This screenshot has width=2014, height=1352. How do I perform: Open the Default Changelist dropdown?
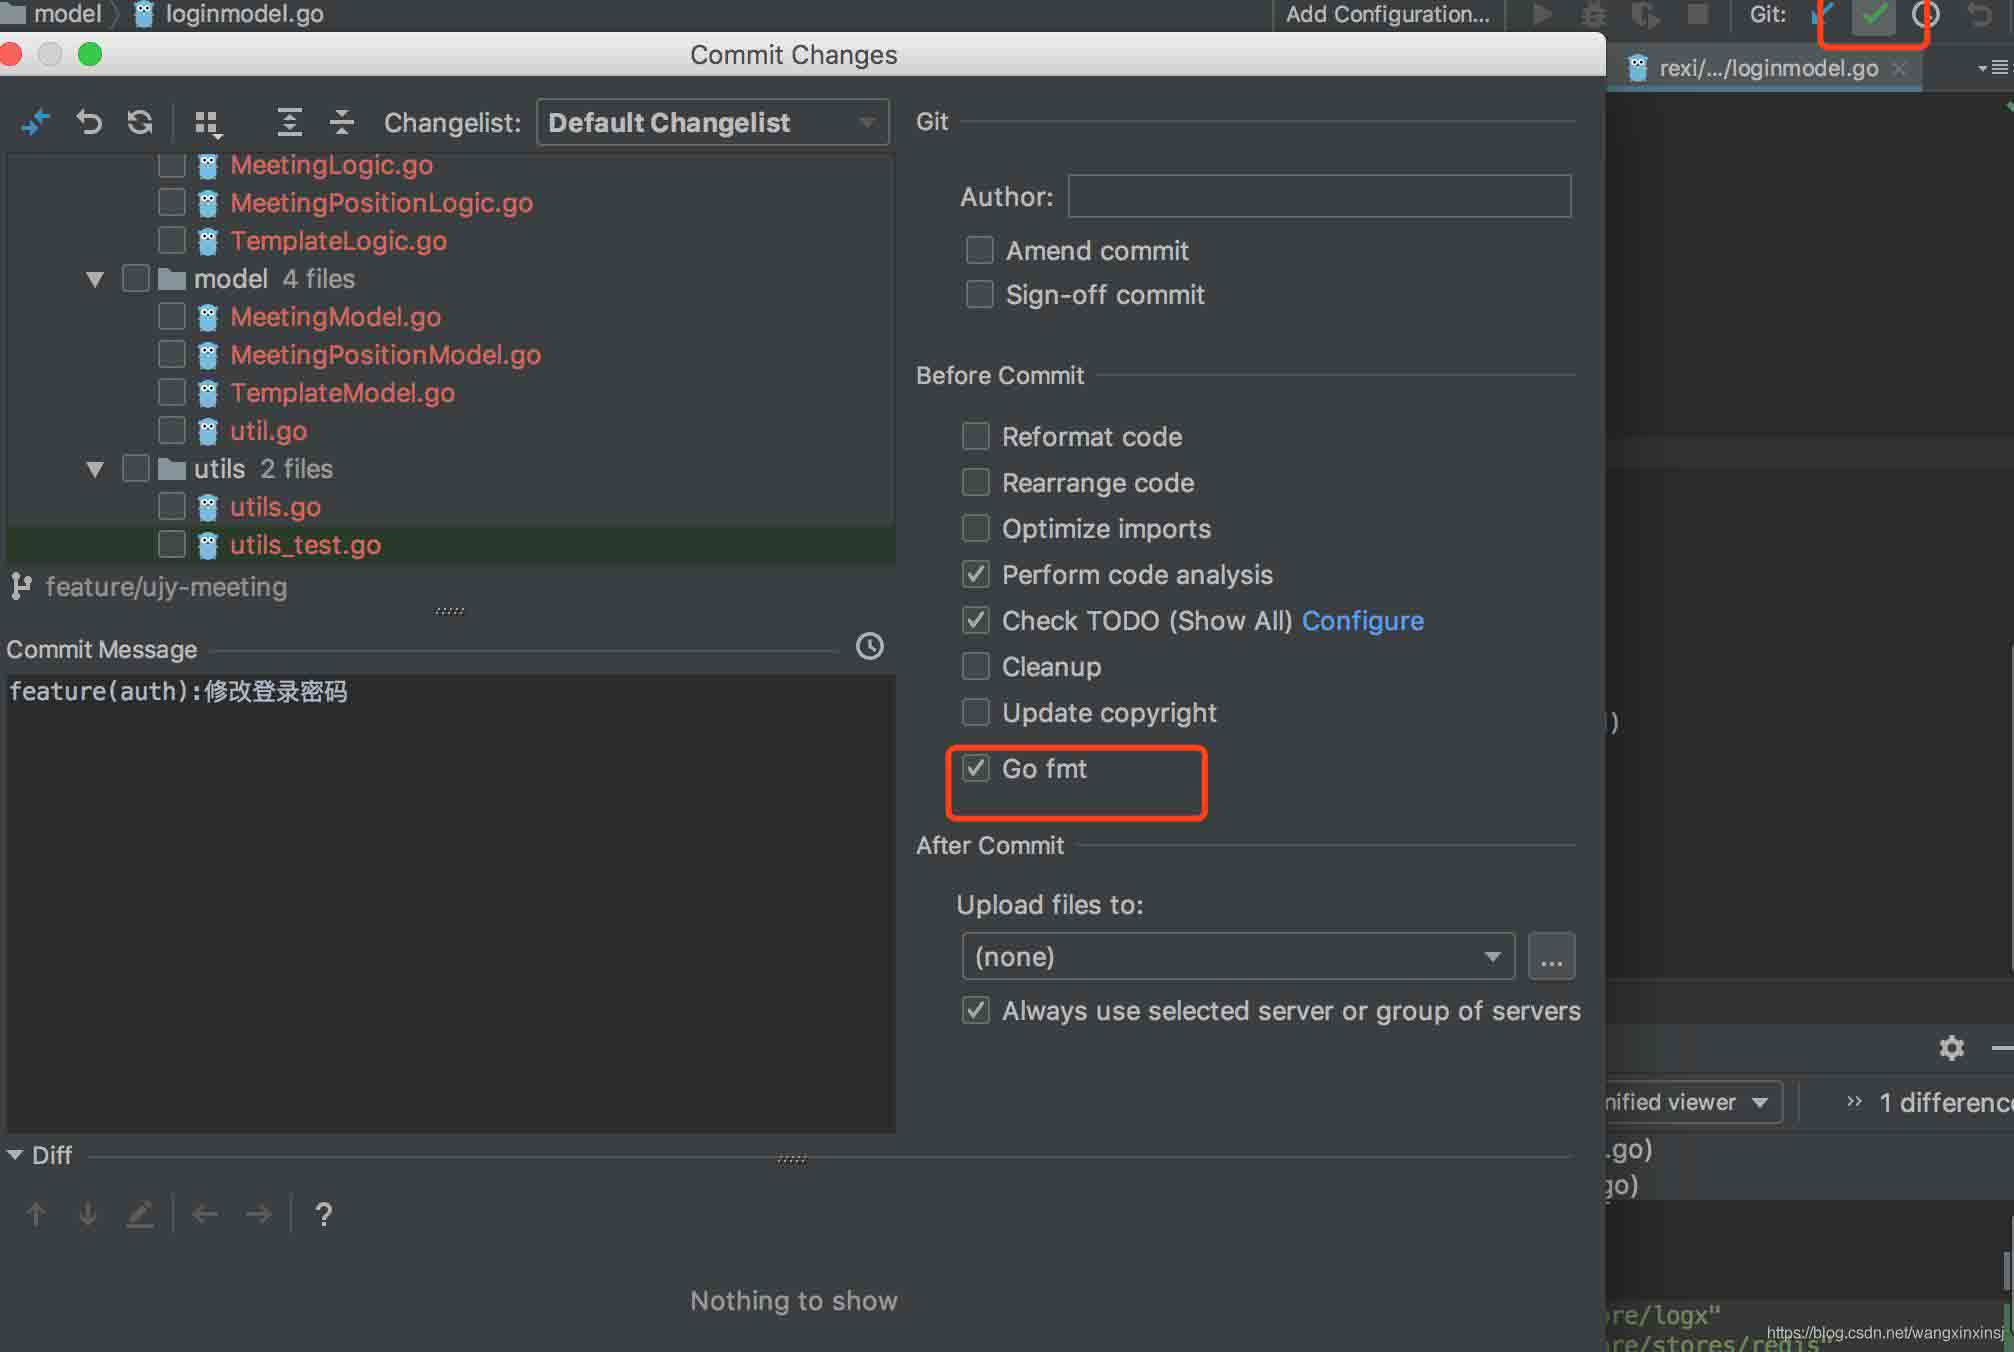(712, 122)
